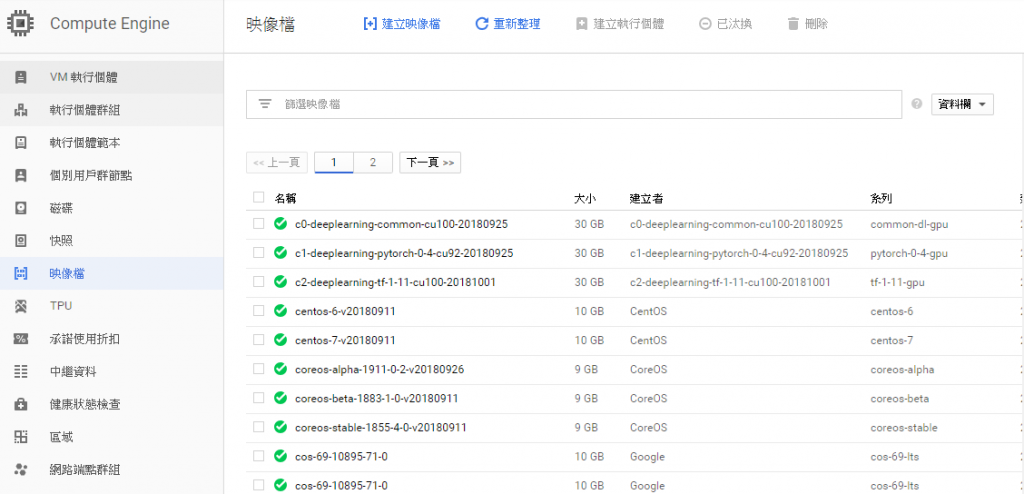This screenshot has height=494, width=1024.
Task: Open image centos-7-v20180911 name link
Action: coord(345,340)
